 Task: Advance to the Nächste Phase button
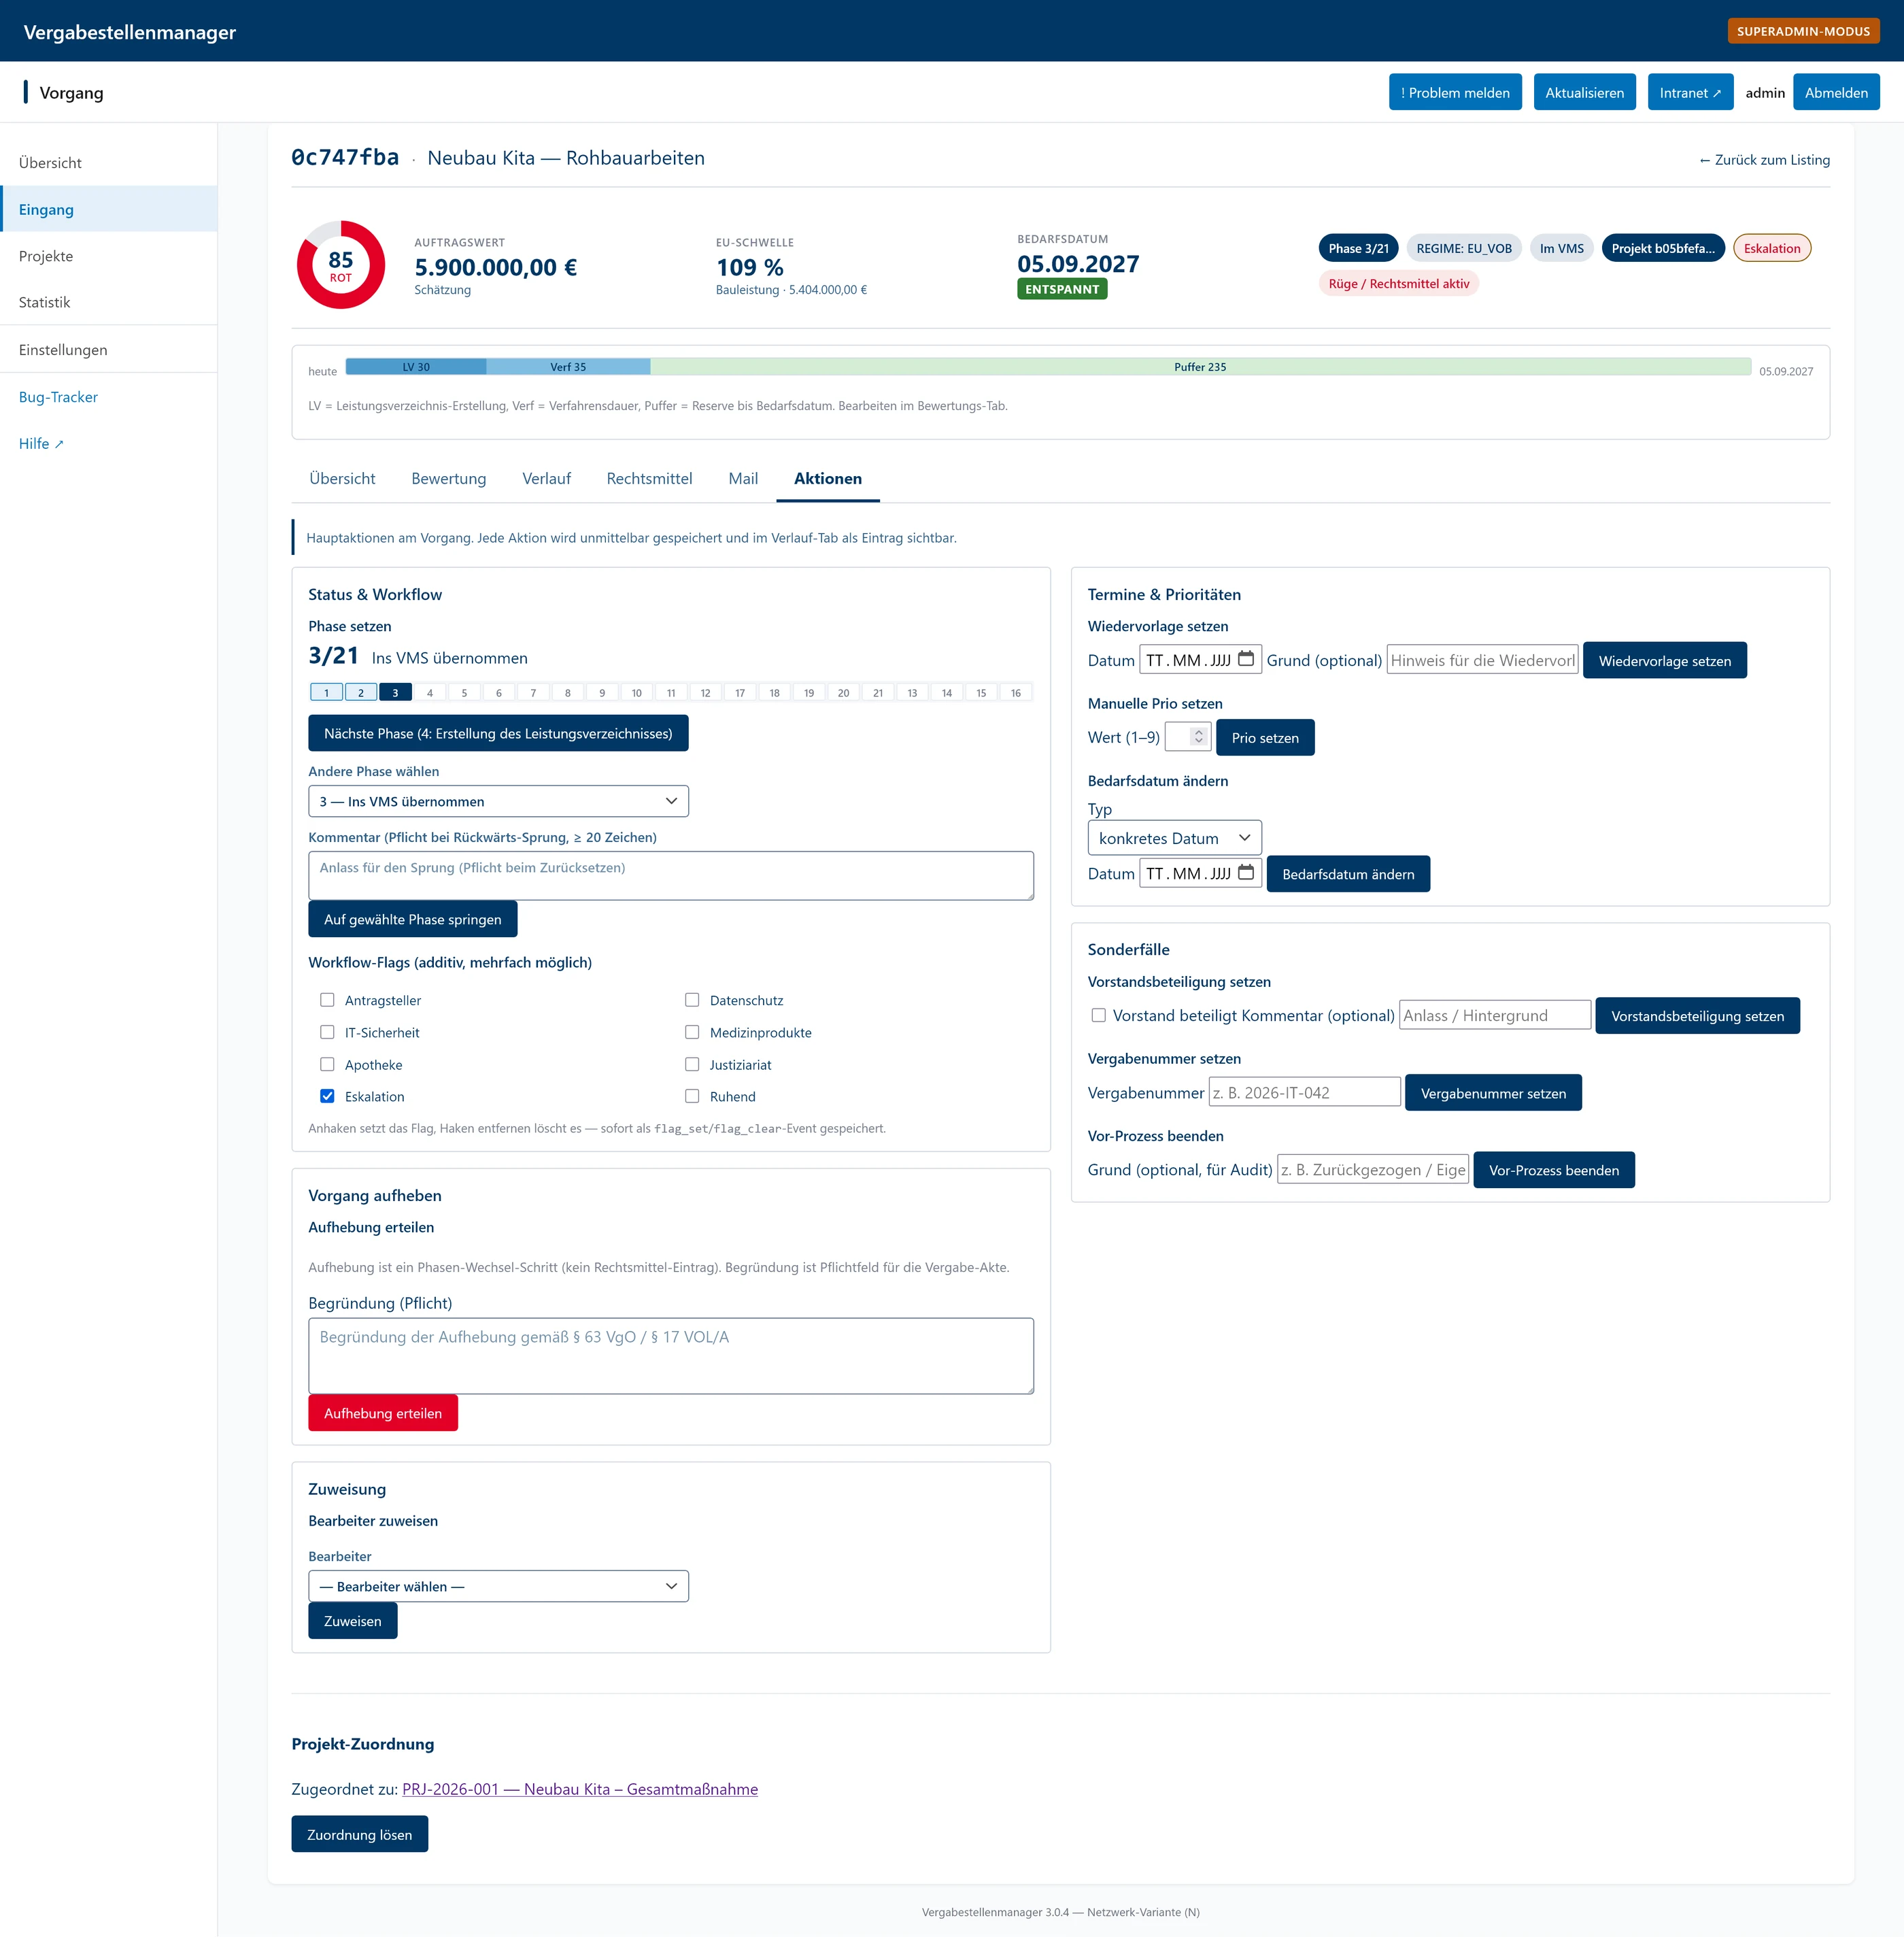[x=498, y=733]
